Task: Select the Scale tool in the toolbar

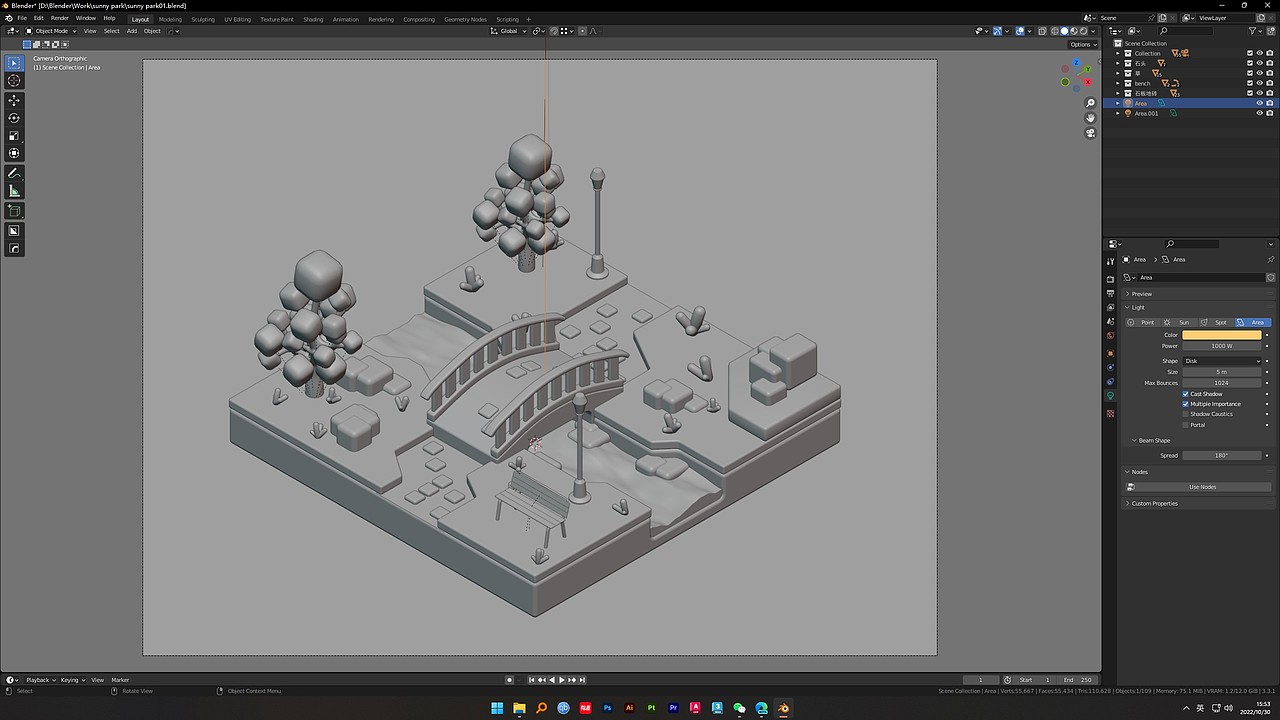Action: (x=14, y=136)
